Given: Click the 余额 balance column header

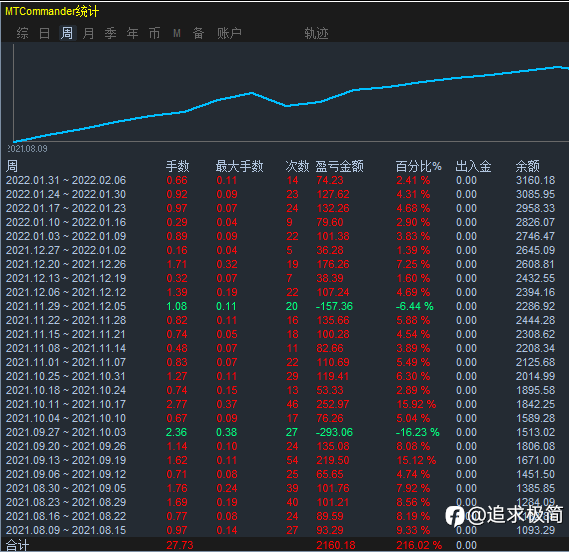Looking at the screenshot, I should (x=527, y=166).
